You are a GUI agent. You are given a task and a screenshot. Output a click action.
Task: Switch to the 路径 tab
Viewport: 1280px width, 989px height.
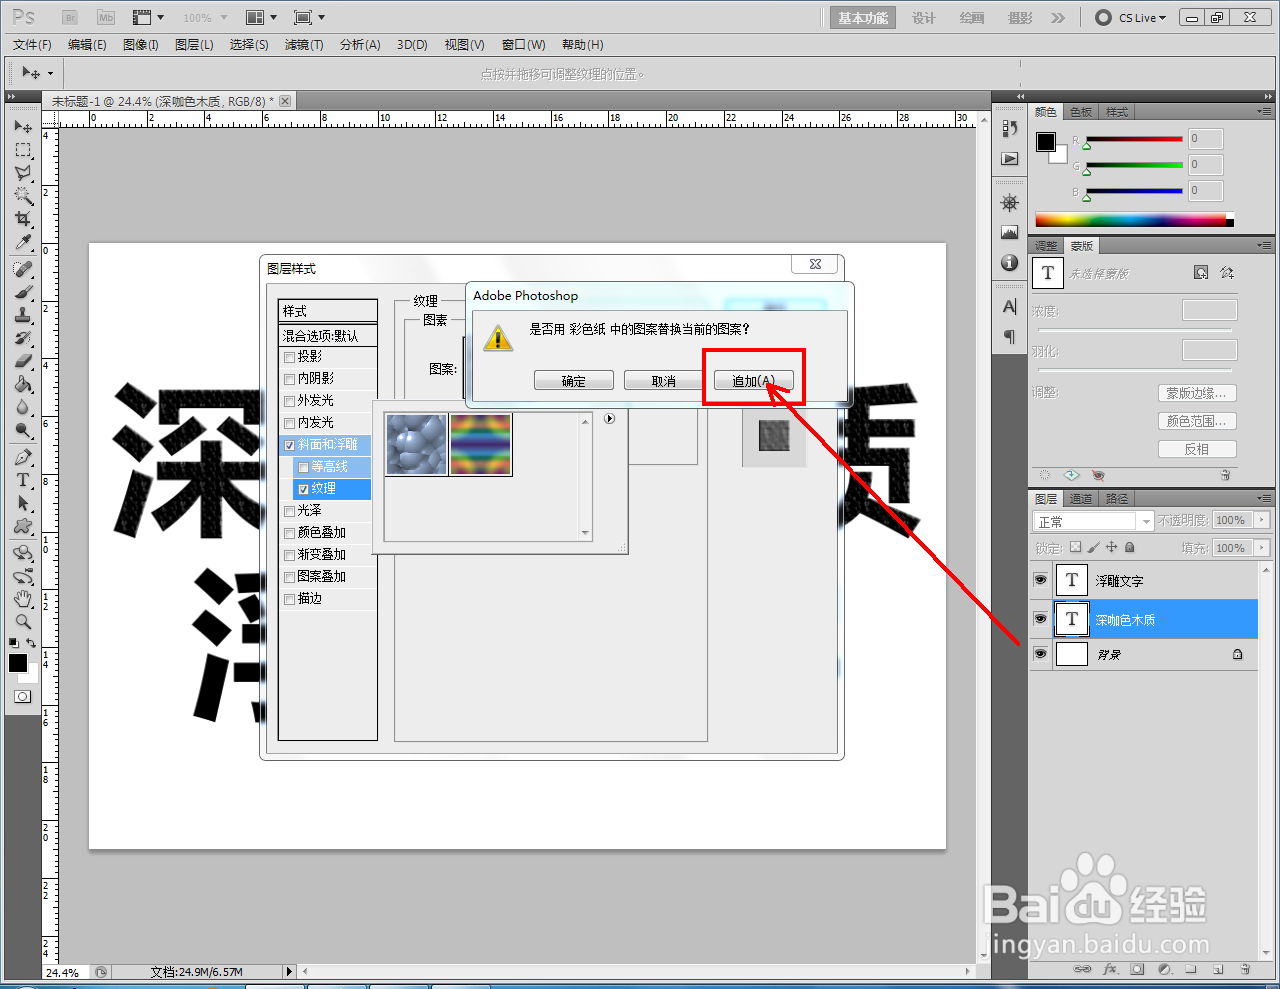[x=1117, y=499]
